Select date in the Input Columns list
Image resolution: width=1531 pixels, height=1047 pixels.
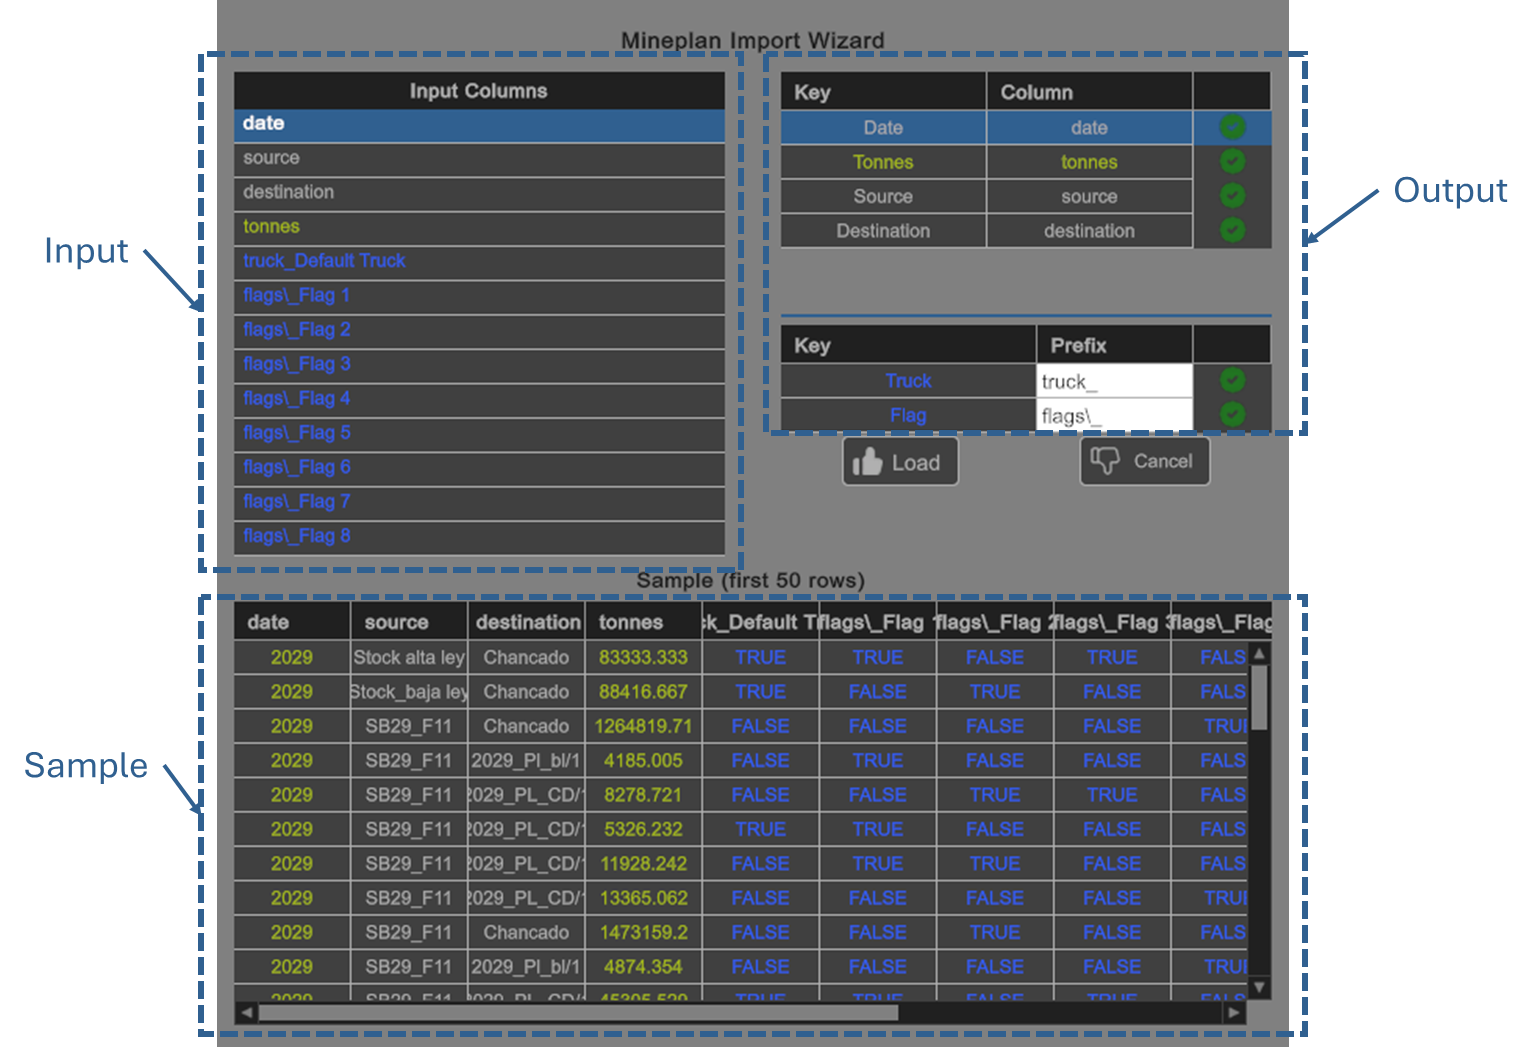pyautogui.click(x=479, y=124)
